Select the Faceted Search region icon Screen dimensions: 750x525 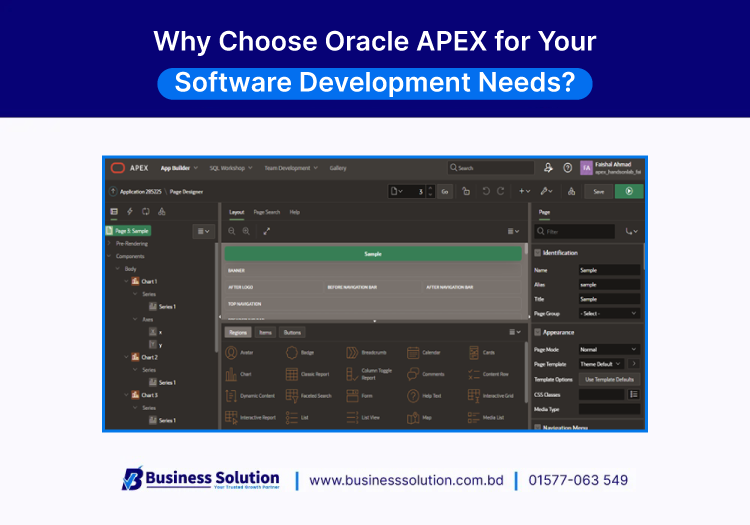[292, 395]
